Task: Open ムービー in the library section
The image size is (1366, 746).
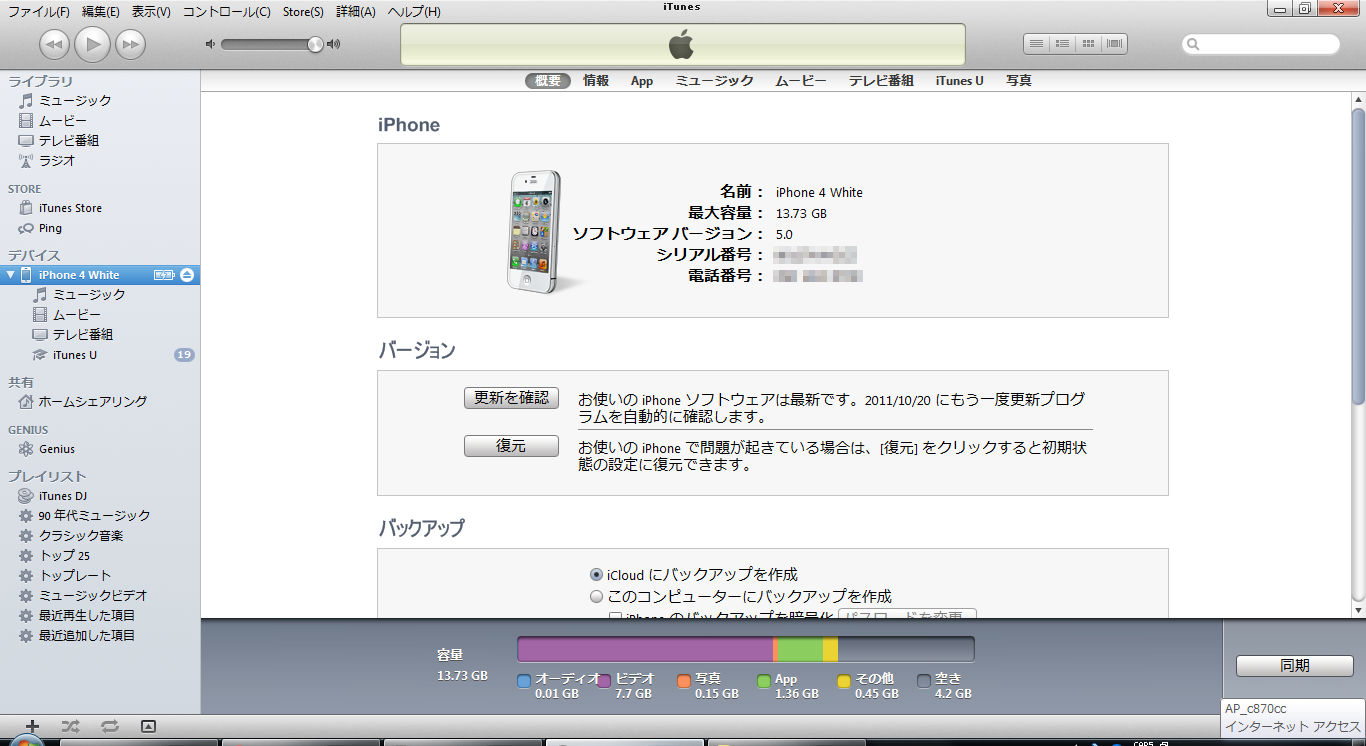Action: pos(62,120)
